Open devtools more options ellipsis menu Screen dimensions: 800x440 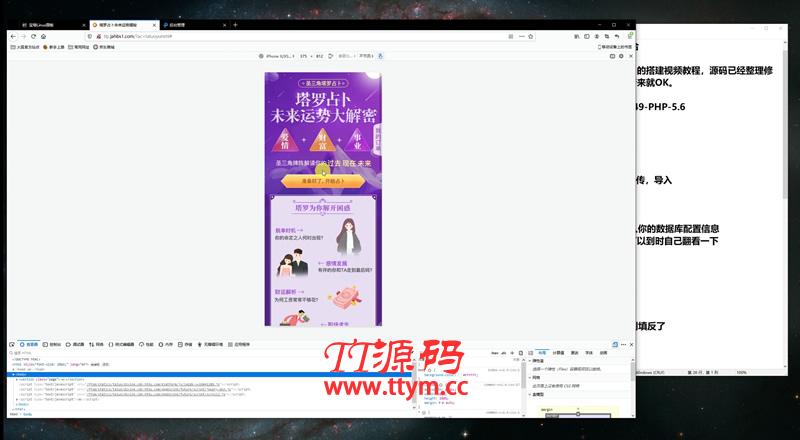(x=623, y=345)
